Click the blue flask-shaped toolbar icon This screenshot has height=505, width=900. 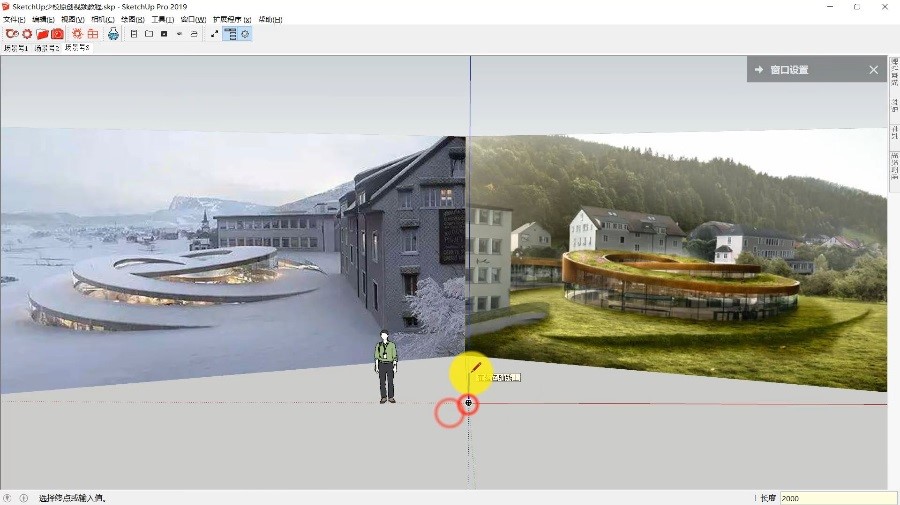(113, 34)
